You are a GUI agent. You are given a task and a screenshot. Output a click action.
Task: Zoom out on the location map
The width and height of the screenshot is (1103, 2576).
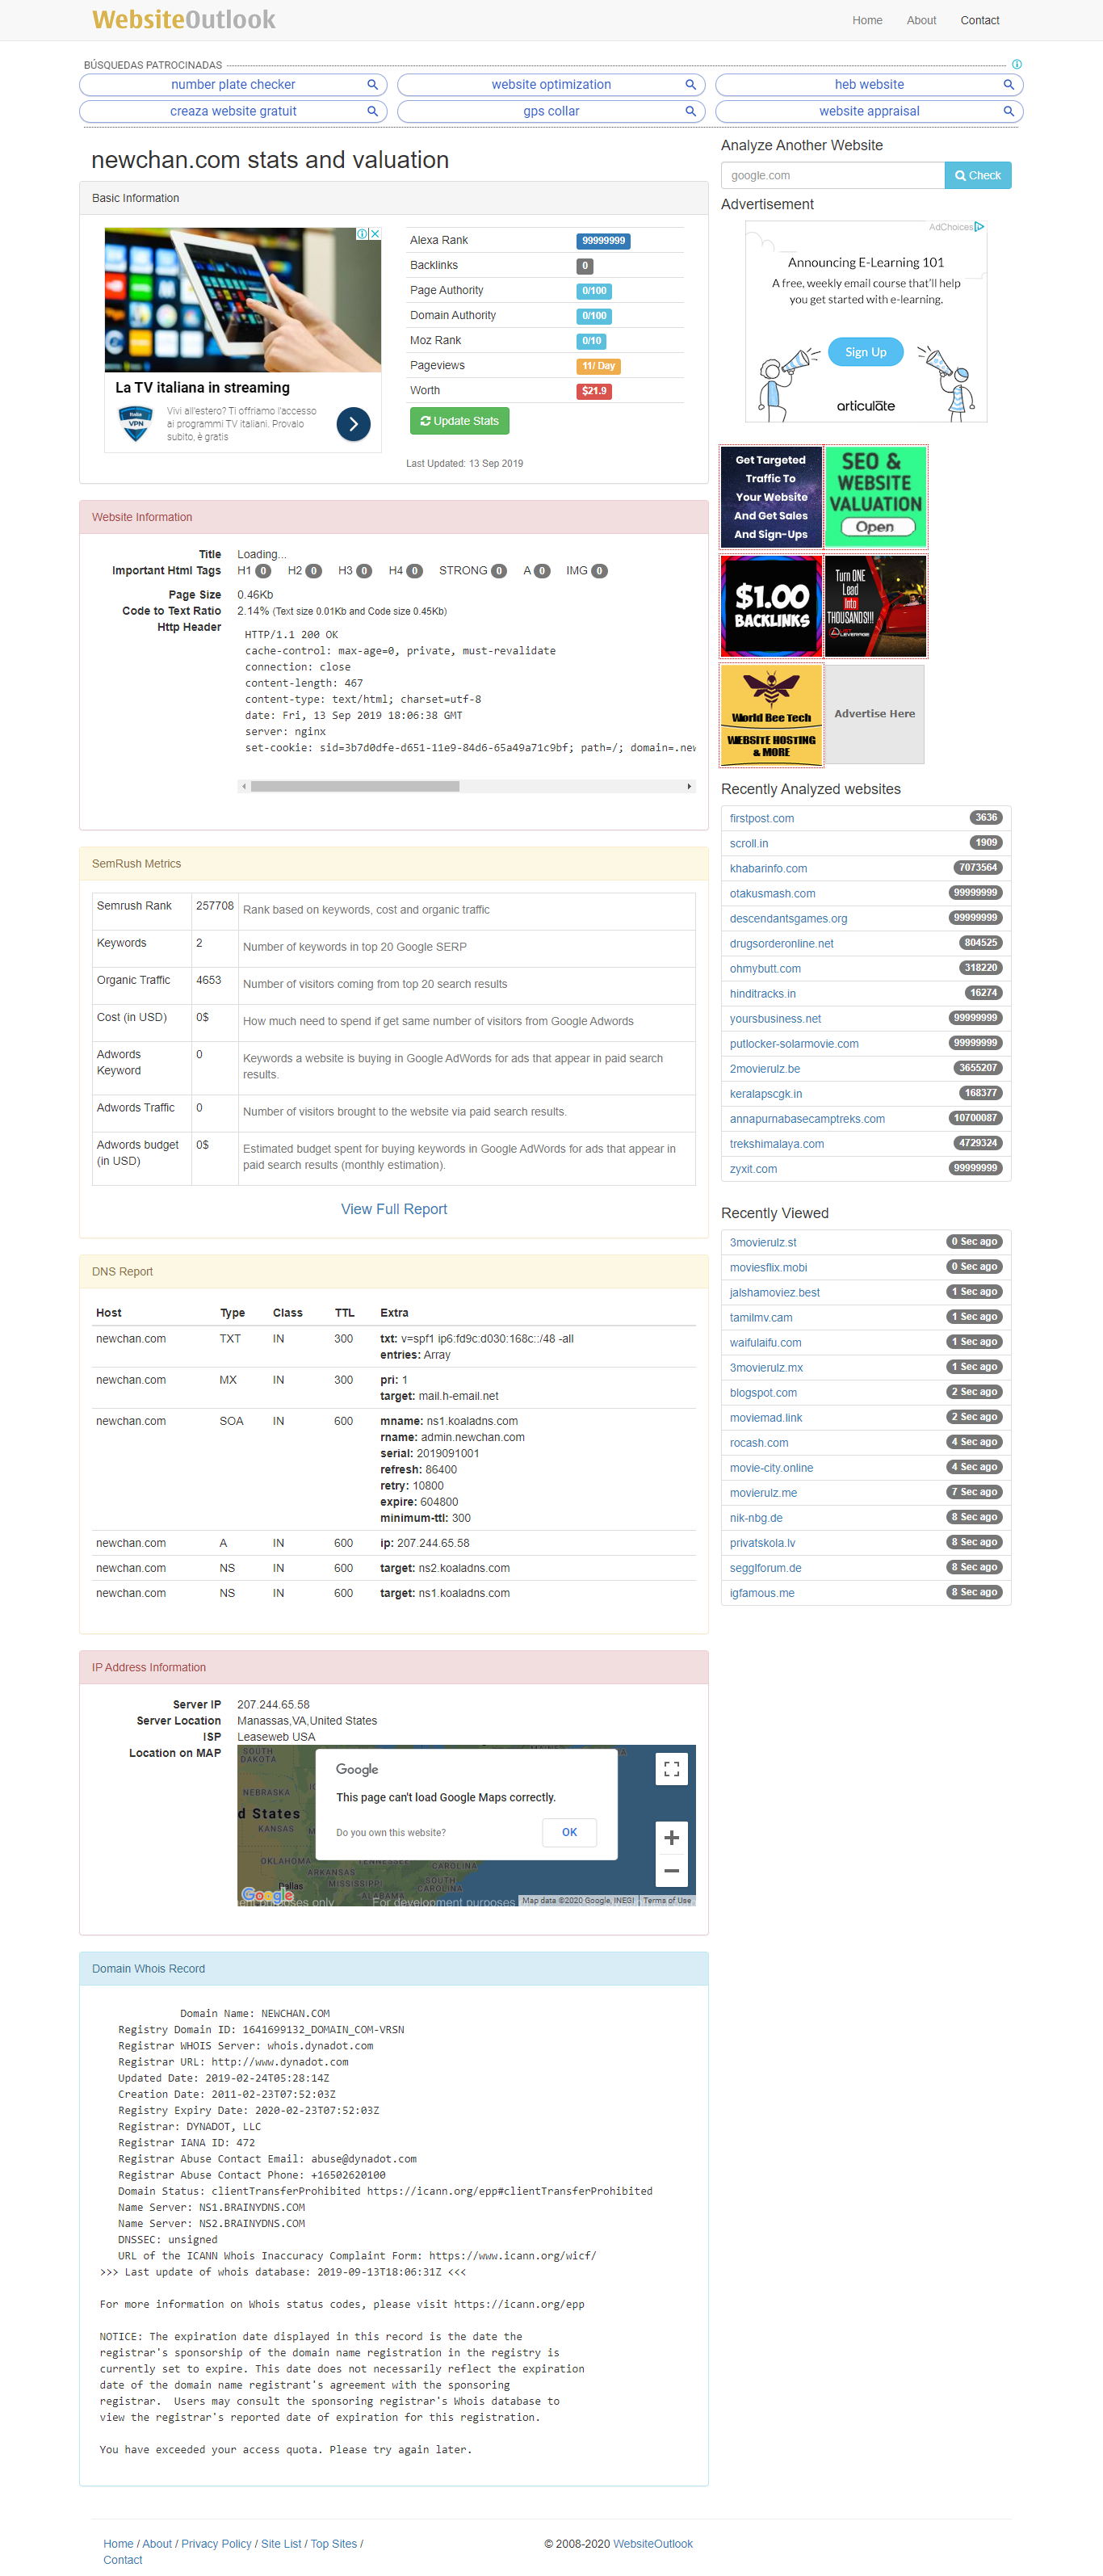click(671, 1871)
